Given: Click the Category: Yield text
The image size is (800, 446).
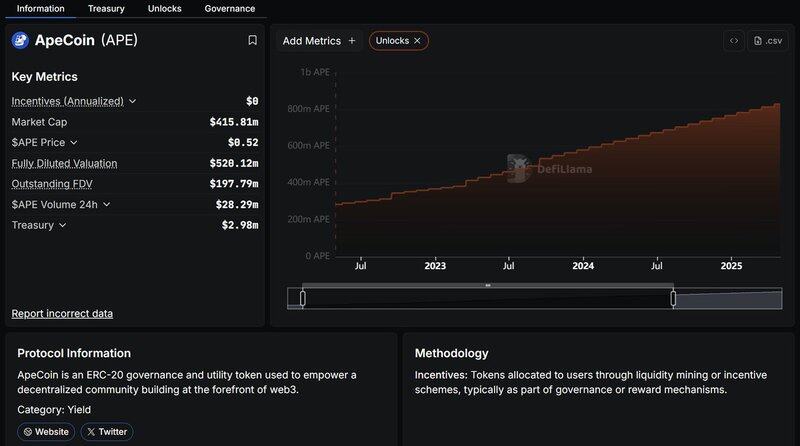Looking at the screenshot, I should (54, 409).
